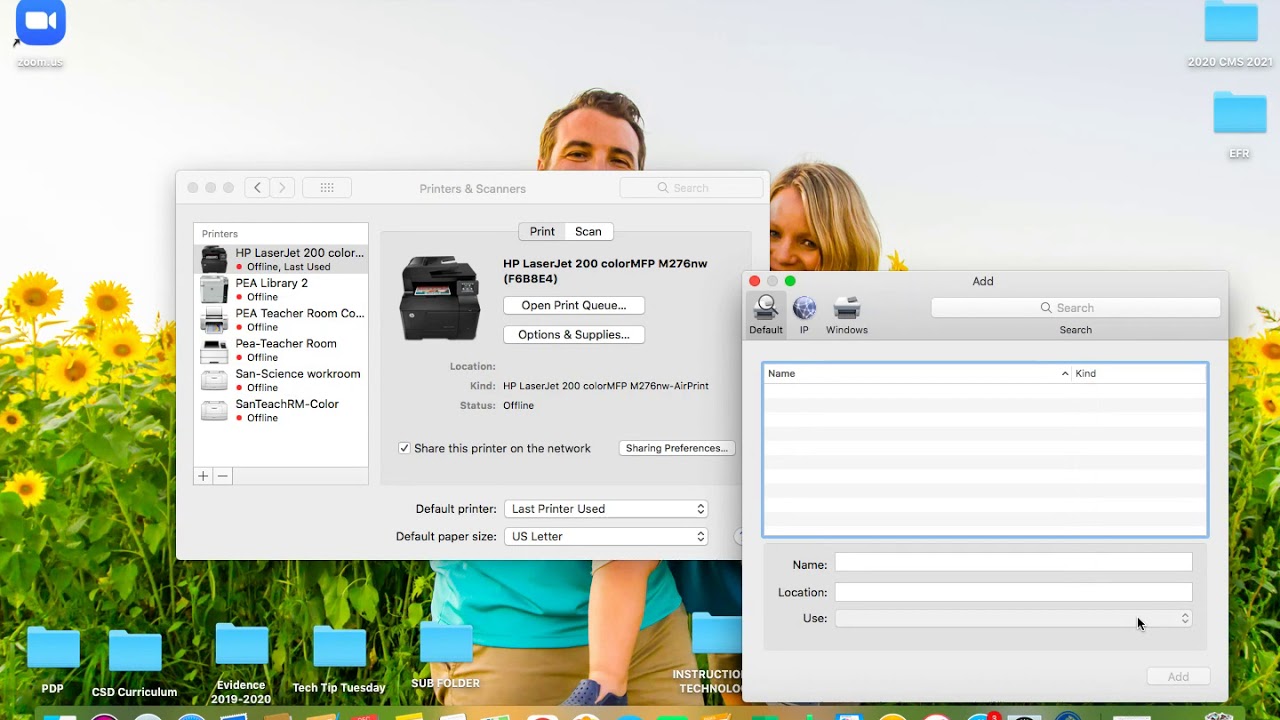Select the SUB FOLDER desktop folder
Image resolution: width=1280 pixels, height=720 pixels.
coord(446,656)
